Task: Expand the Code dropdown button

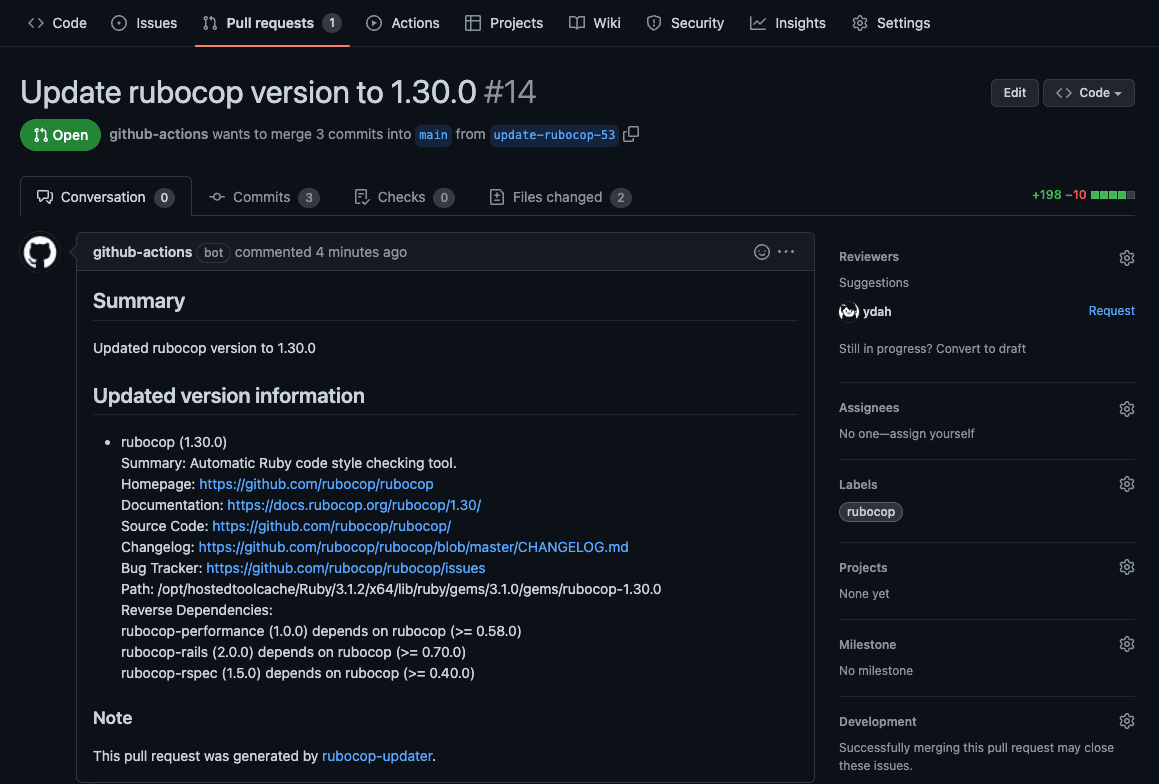Action: 1088,93
